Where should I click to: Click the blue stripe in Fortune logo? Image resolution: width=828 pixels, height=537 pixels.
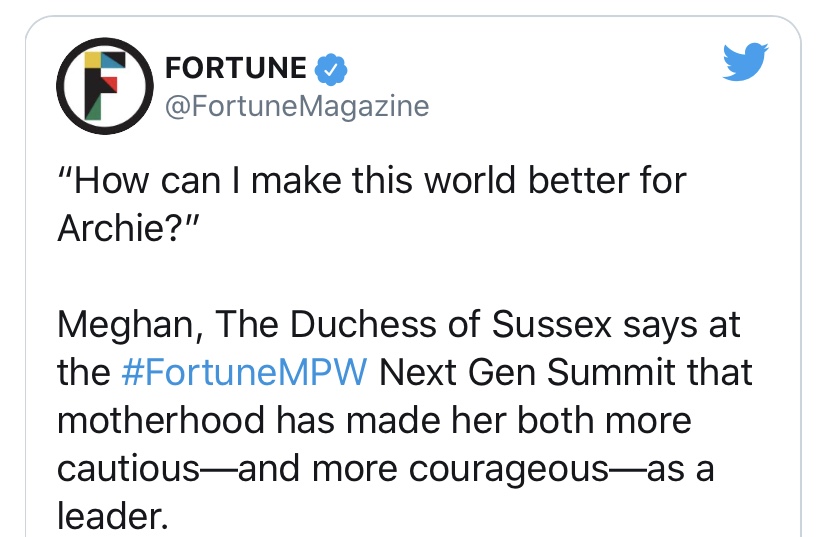pyautogui.click(x=108, y=58)
